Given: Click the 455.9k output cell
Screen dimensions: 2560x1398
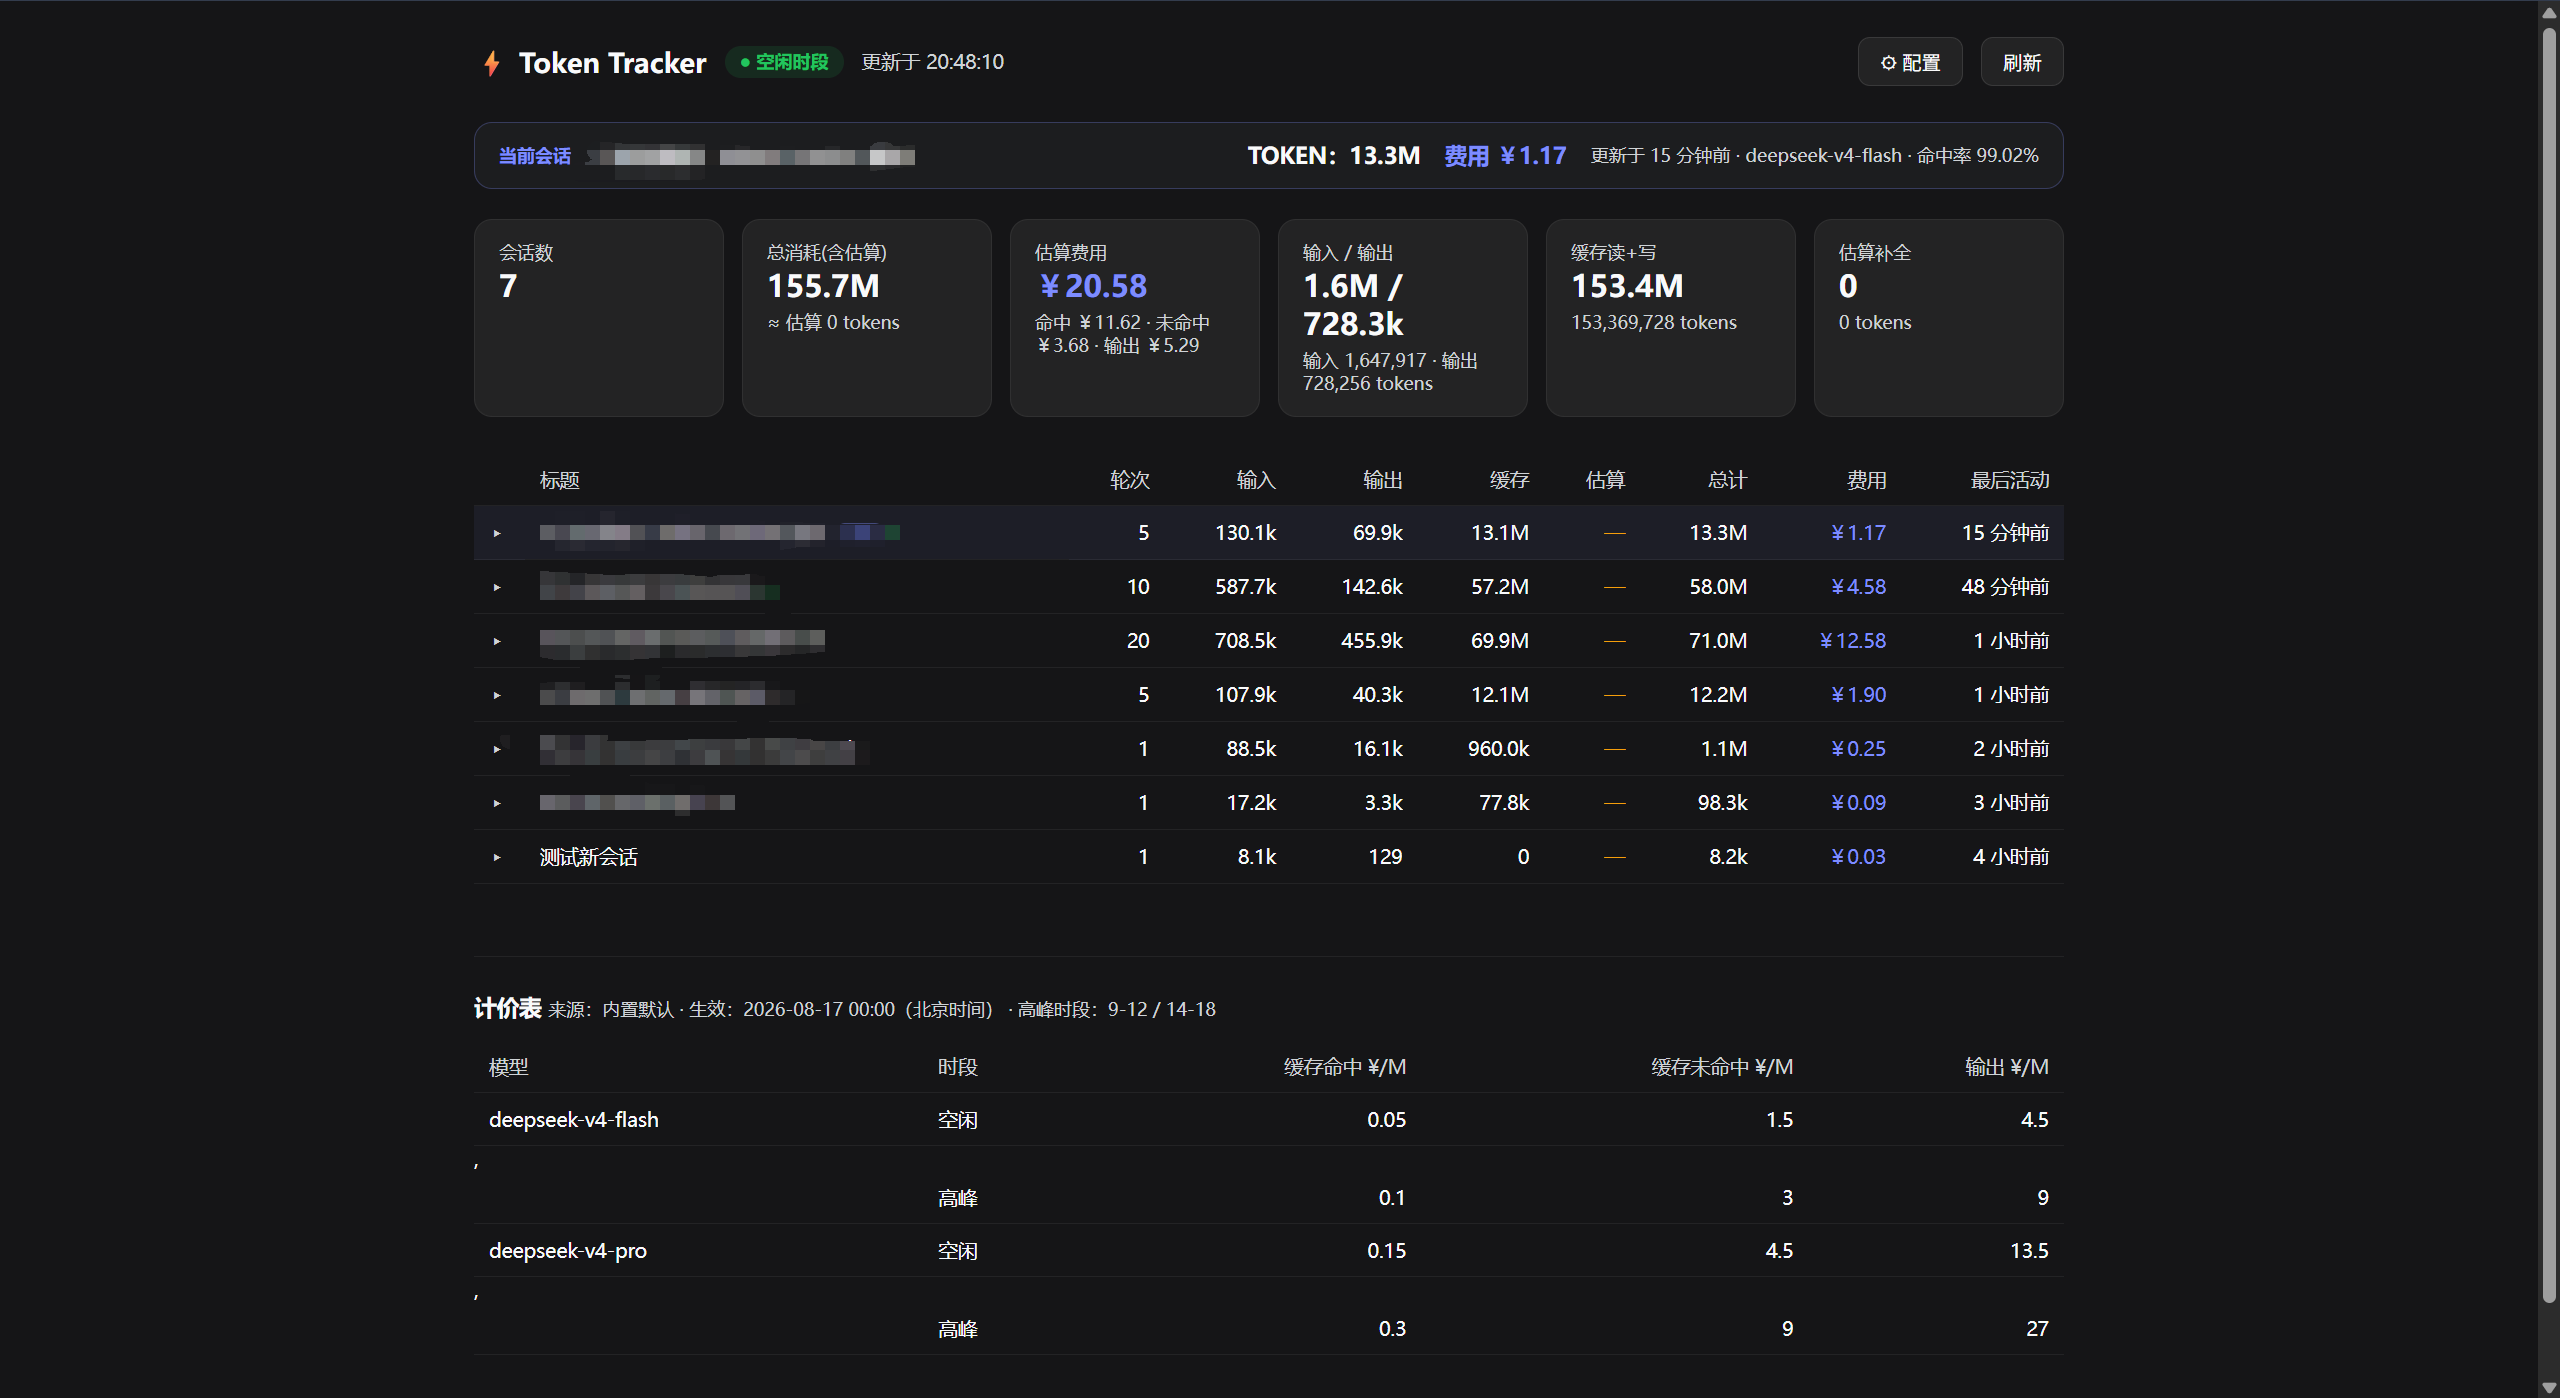Looking at the screenshot, I should [x=1371, y=641].
